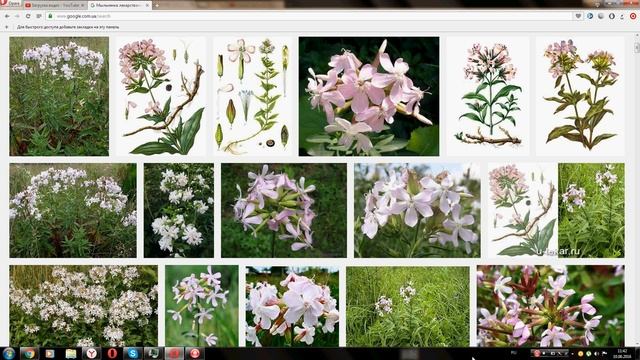
Task: Close the Google search tab
Action: [x=147, y=5]
